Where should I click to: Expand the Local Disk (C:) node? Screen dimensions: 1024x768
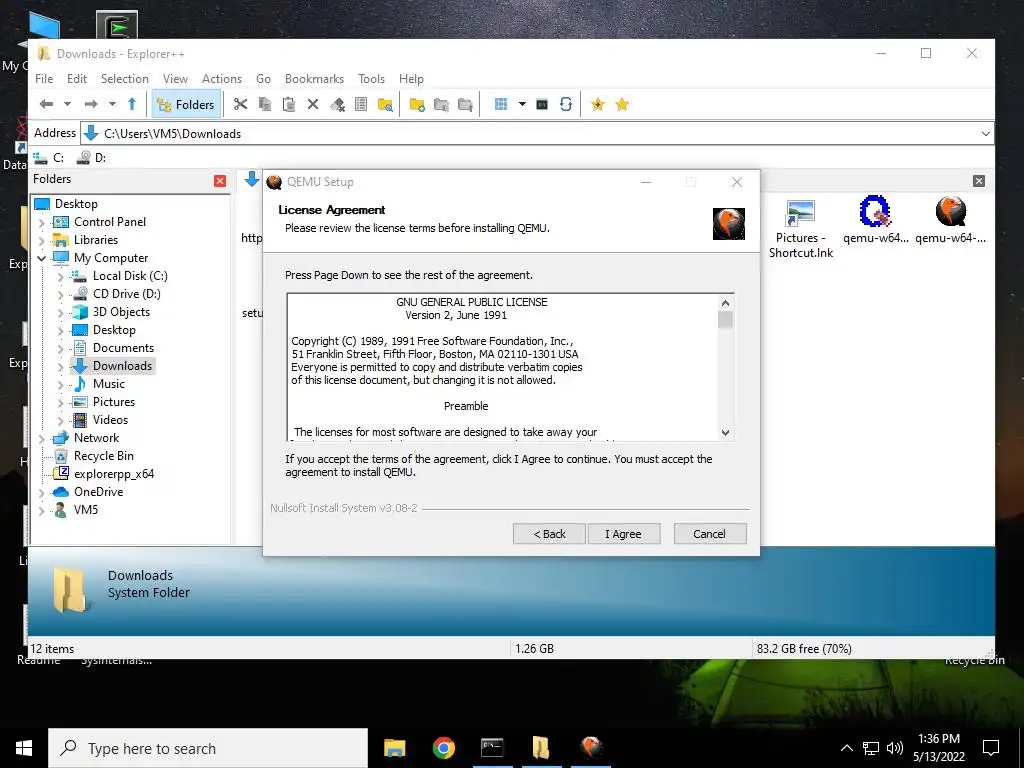[61, 276]
